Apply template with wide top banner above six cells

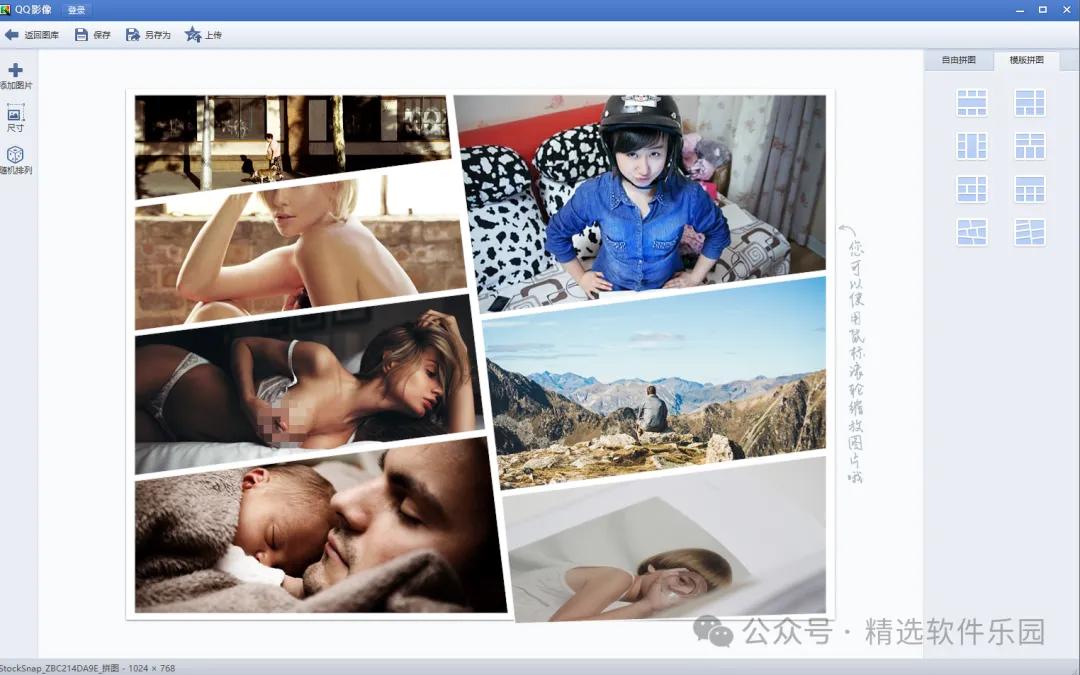[x=1030, y=189]
